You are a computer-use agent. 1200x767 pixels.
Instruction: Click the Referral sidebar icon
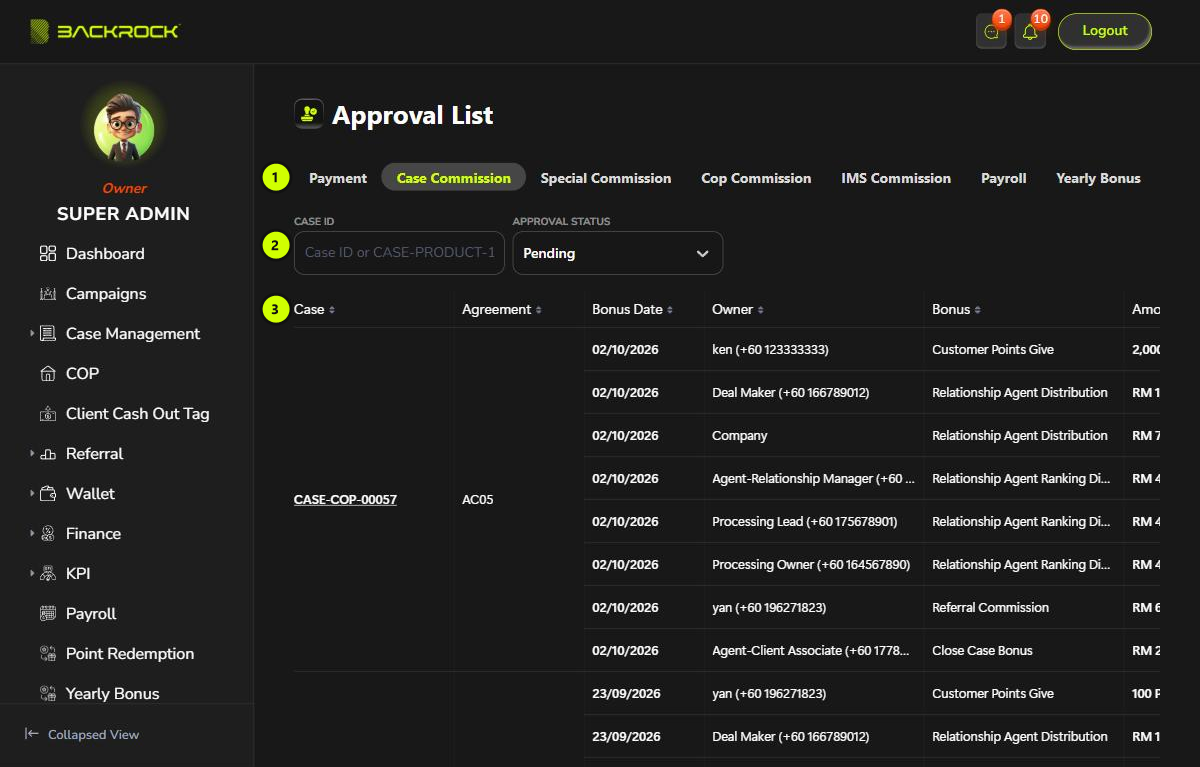(48, 454)
